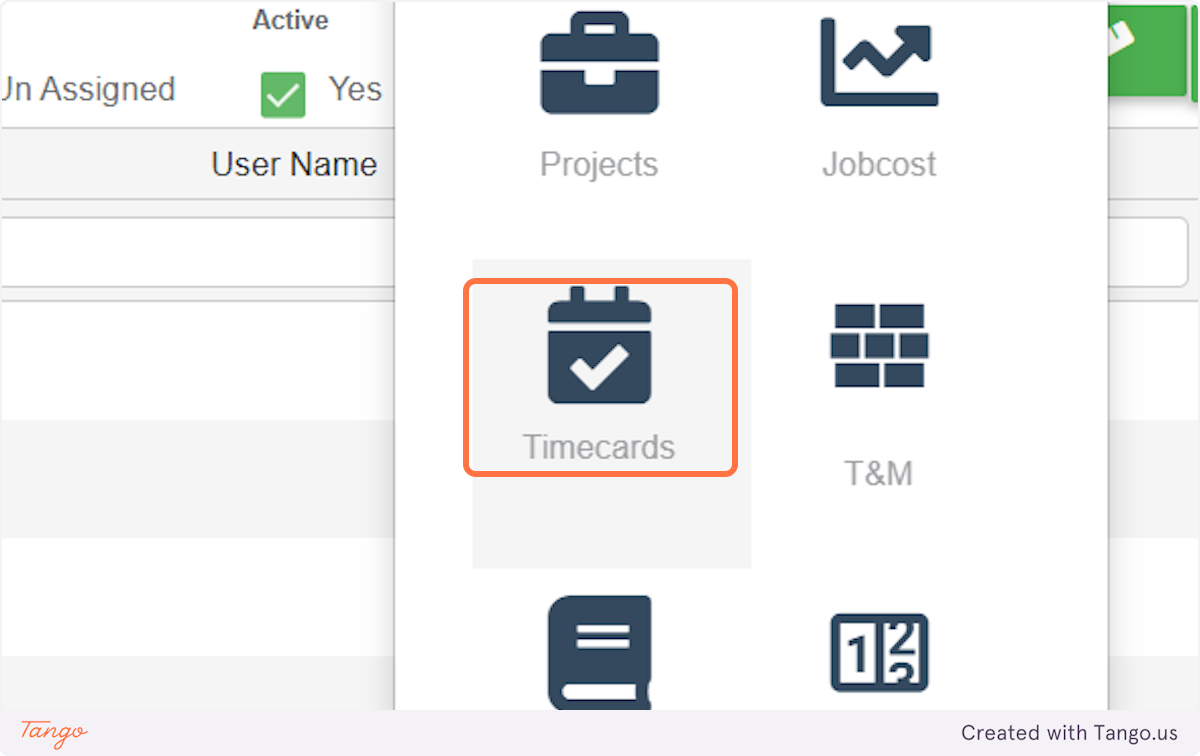Select the Timecards menu label
Image resolution: width=1200 pixels, height=756 pixels.
(599, 447)
